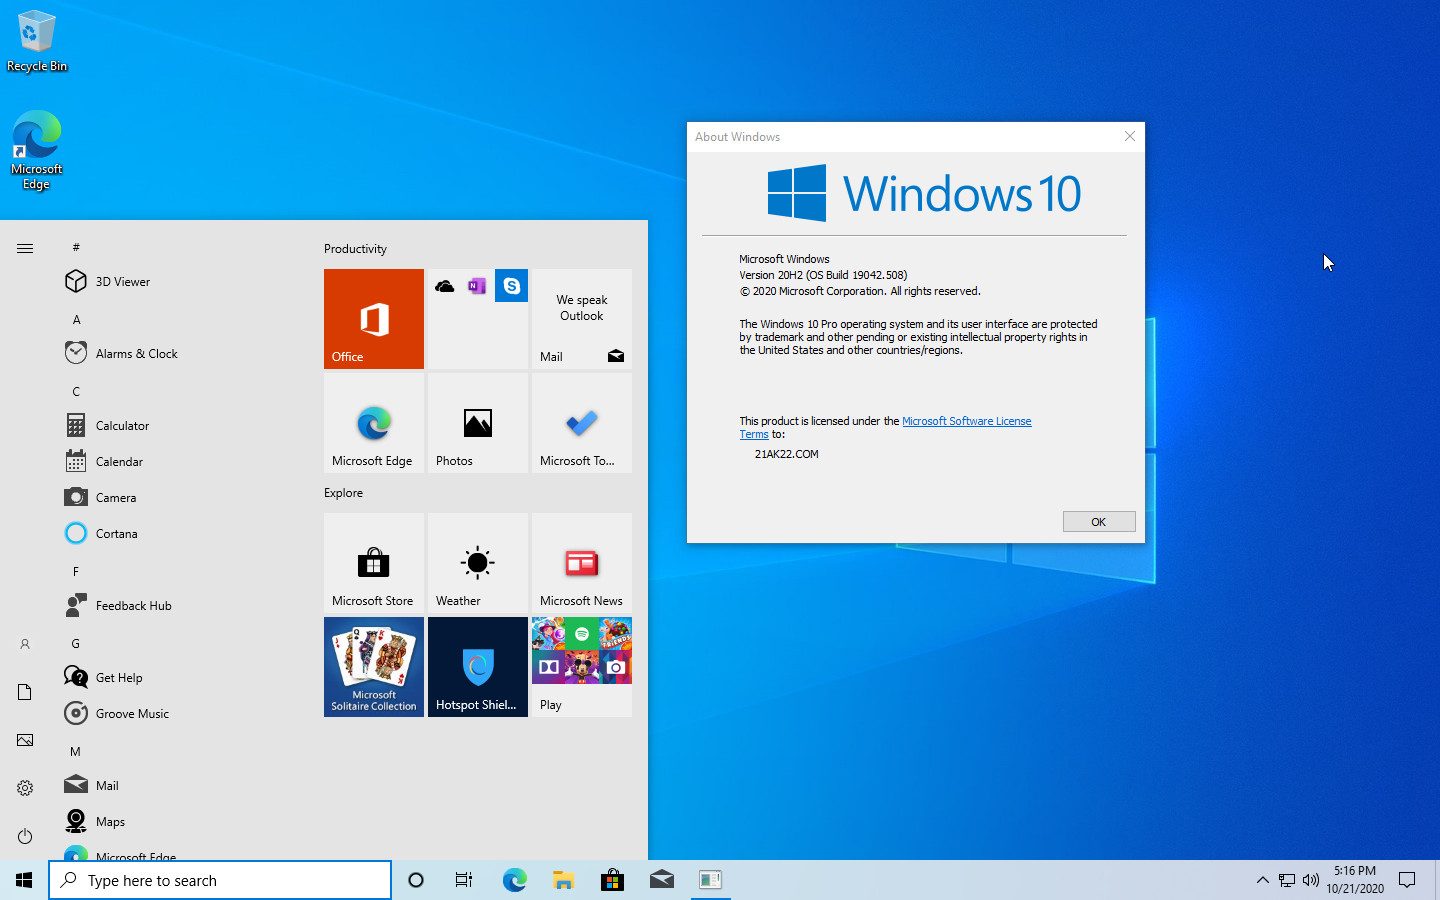
Task: Select the # app list group header
Action: click(76, 247)
